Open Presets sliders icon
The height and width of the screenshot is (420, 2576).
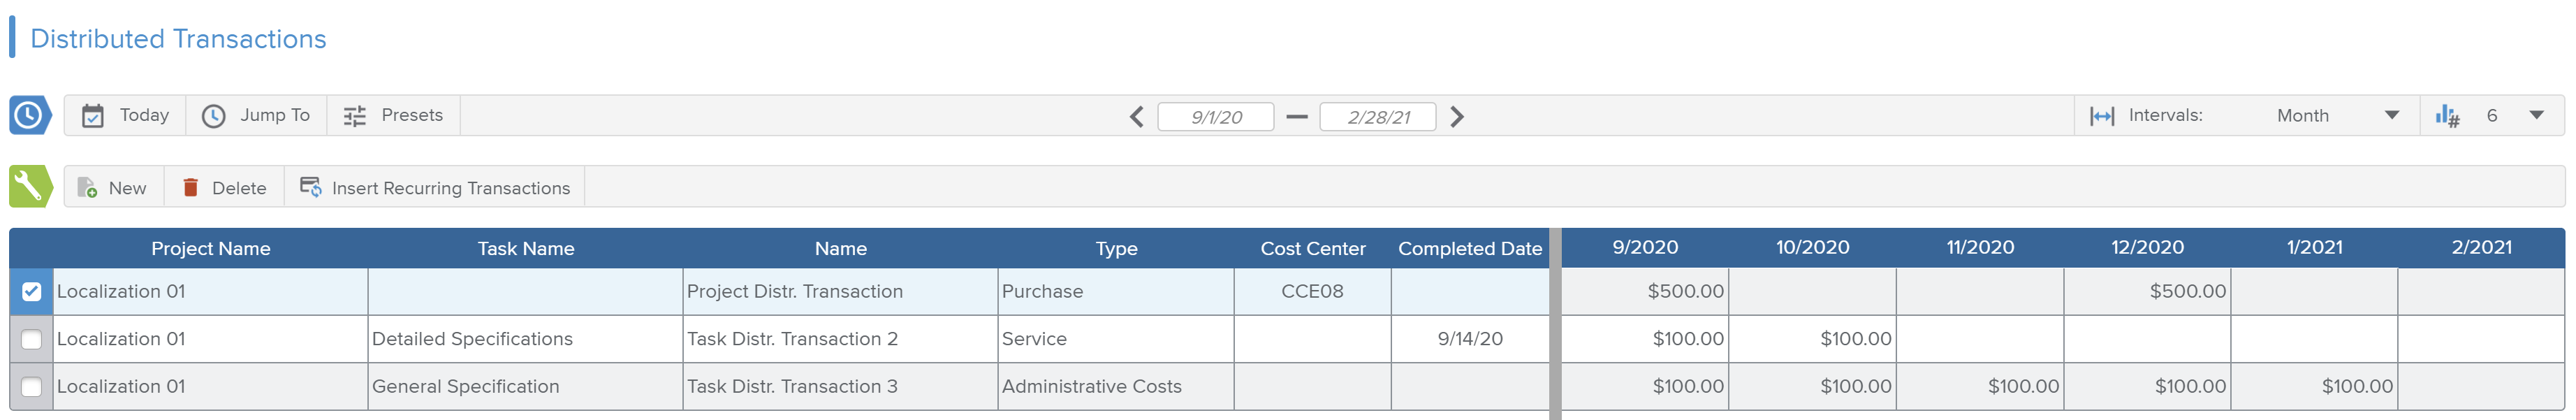click(355, 116)
